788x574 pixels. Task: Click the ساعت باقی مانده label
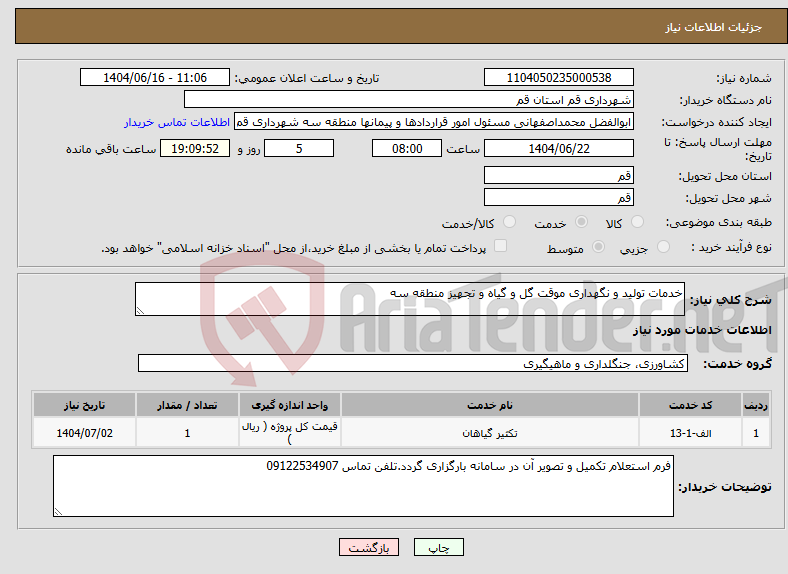pos(111,149)
